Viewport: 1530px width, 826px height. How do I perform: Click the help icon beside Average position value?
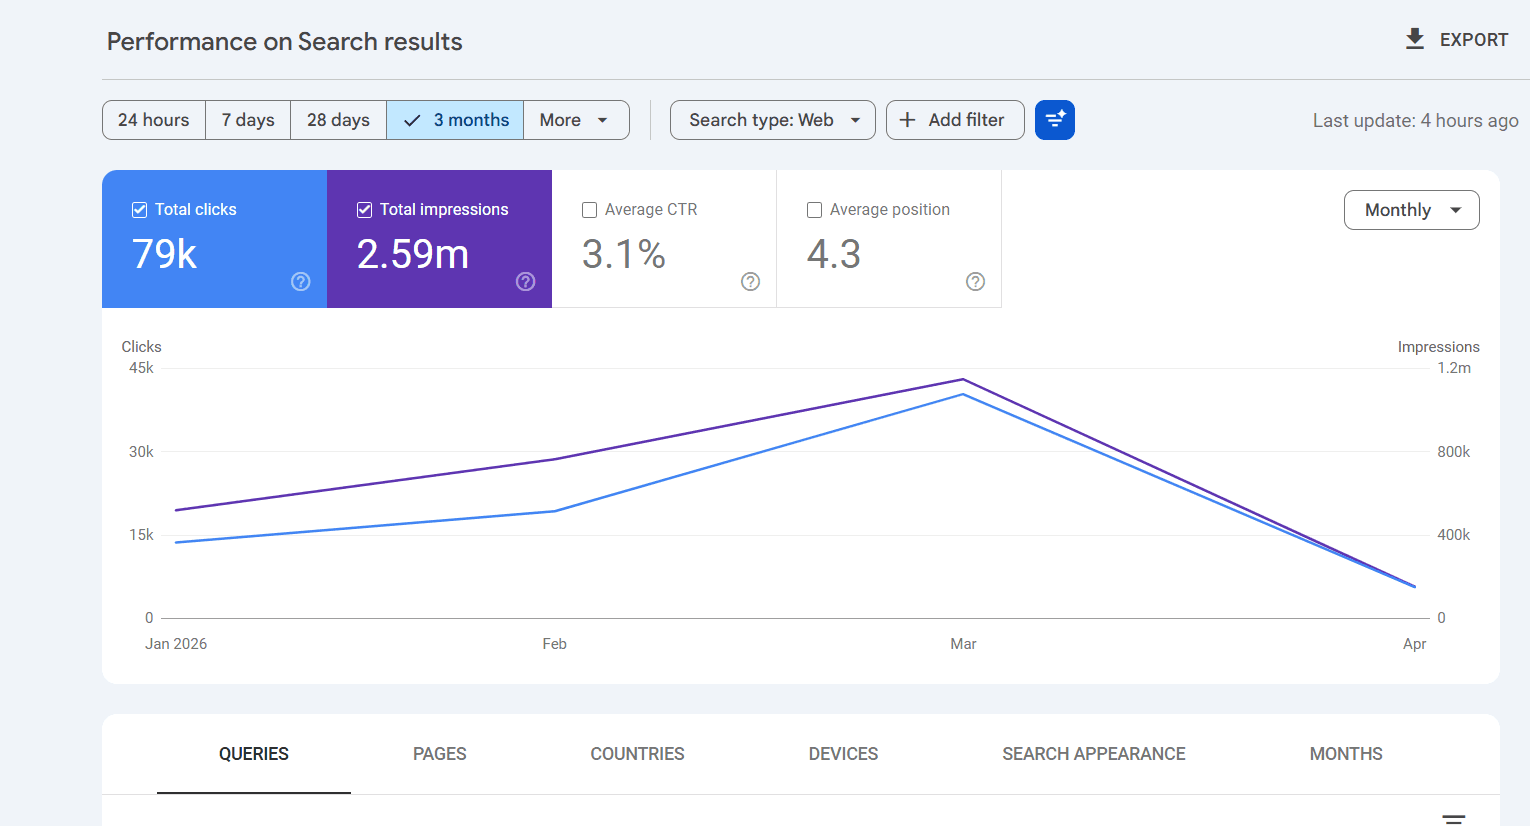click(x=975, y=282)
